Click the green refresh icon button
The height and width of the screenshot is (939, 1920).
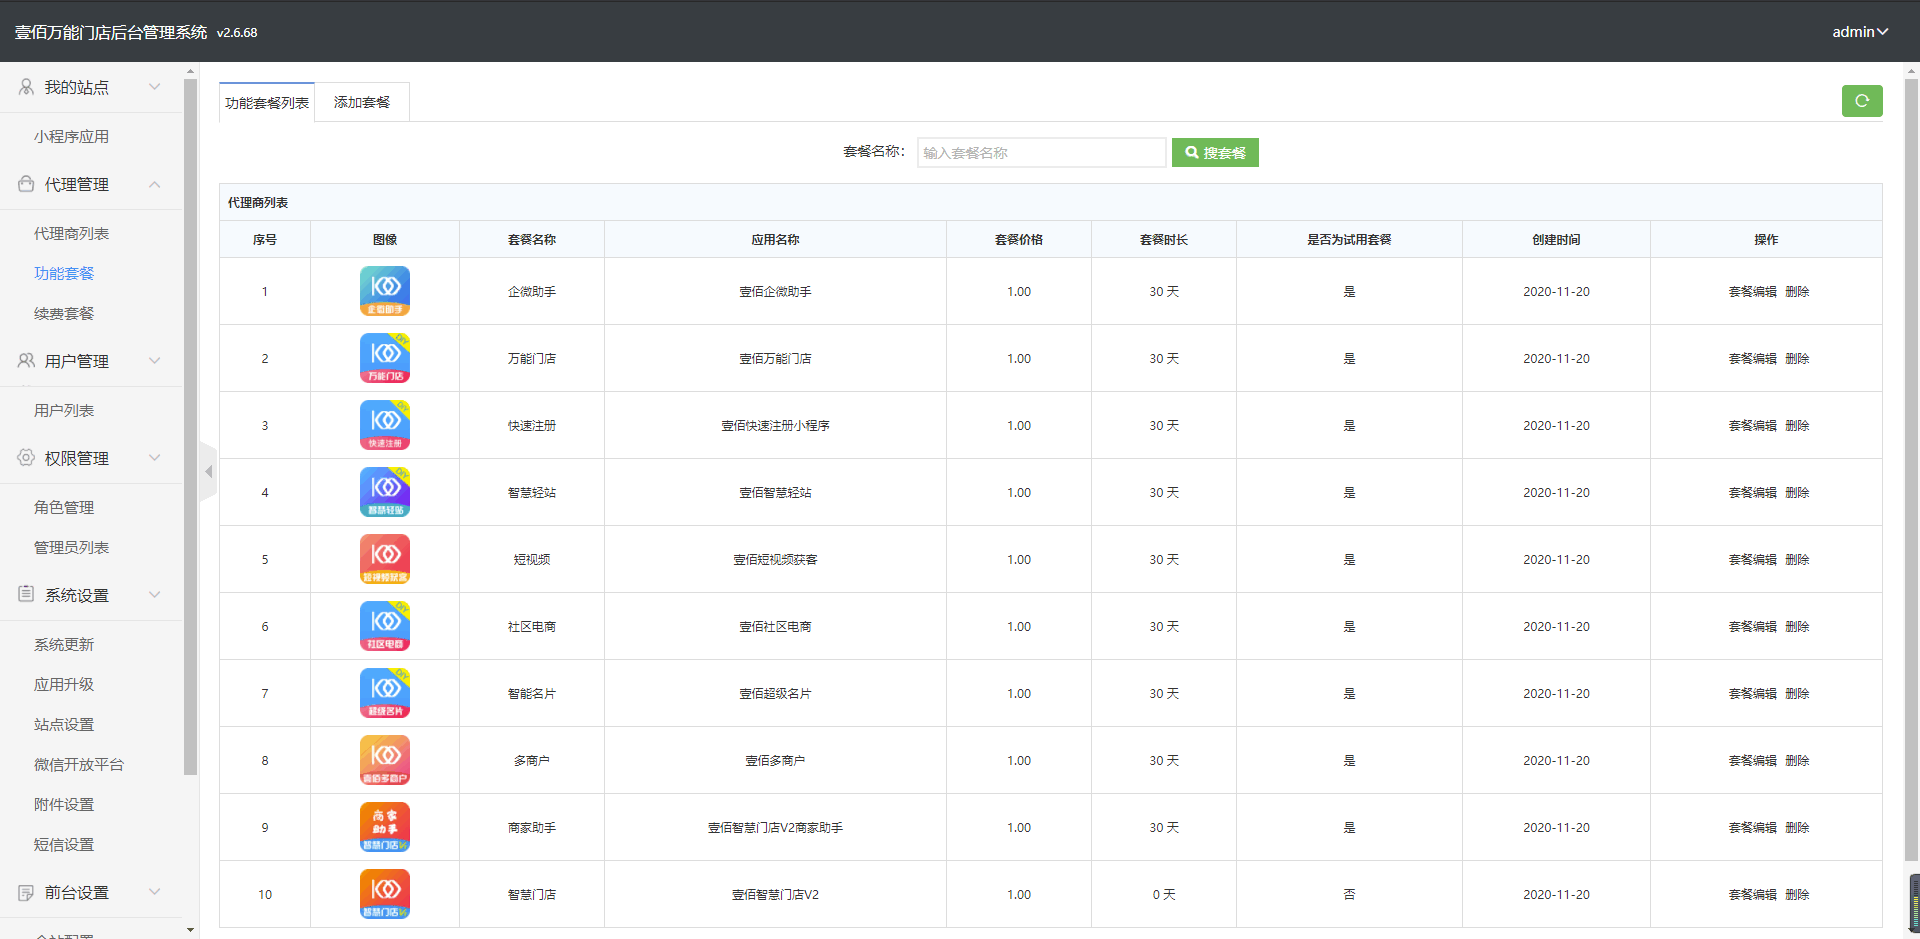coord(1861,101)
